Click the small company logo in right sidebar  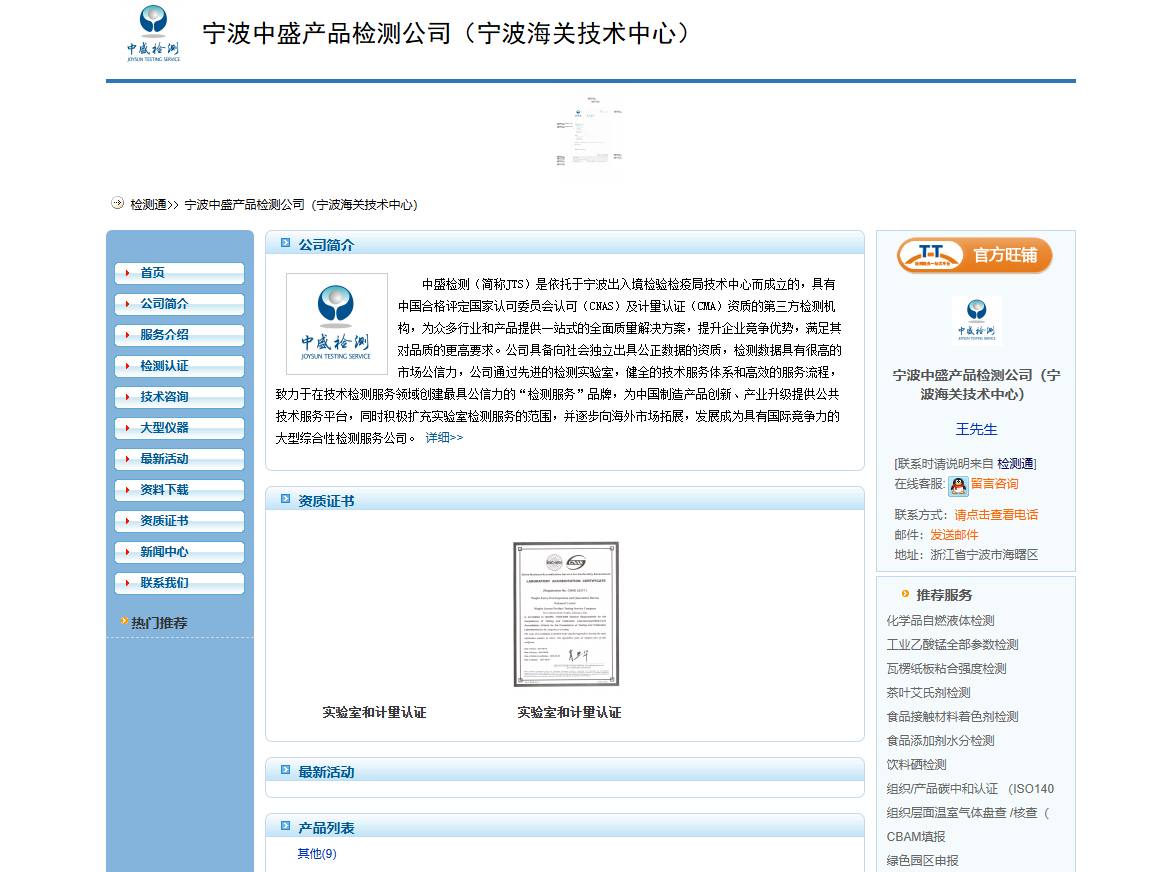coord(976,318)
